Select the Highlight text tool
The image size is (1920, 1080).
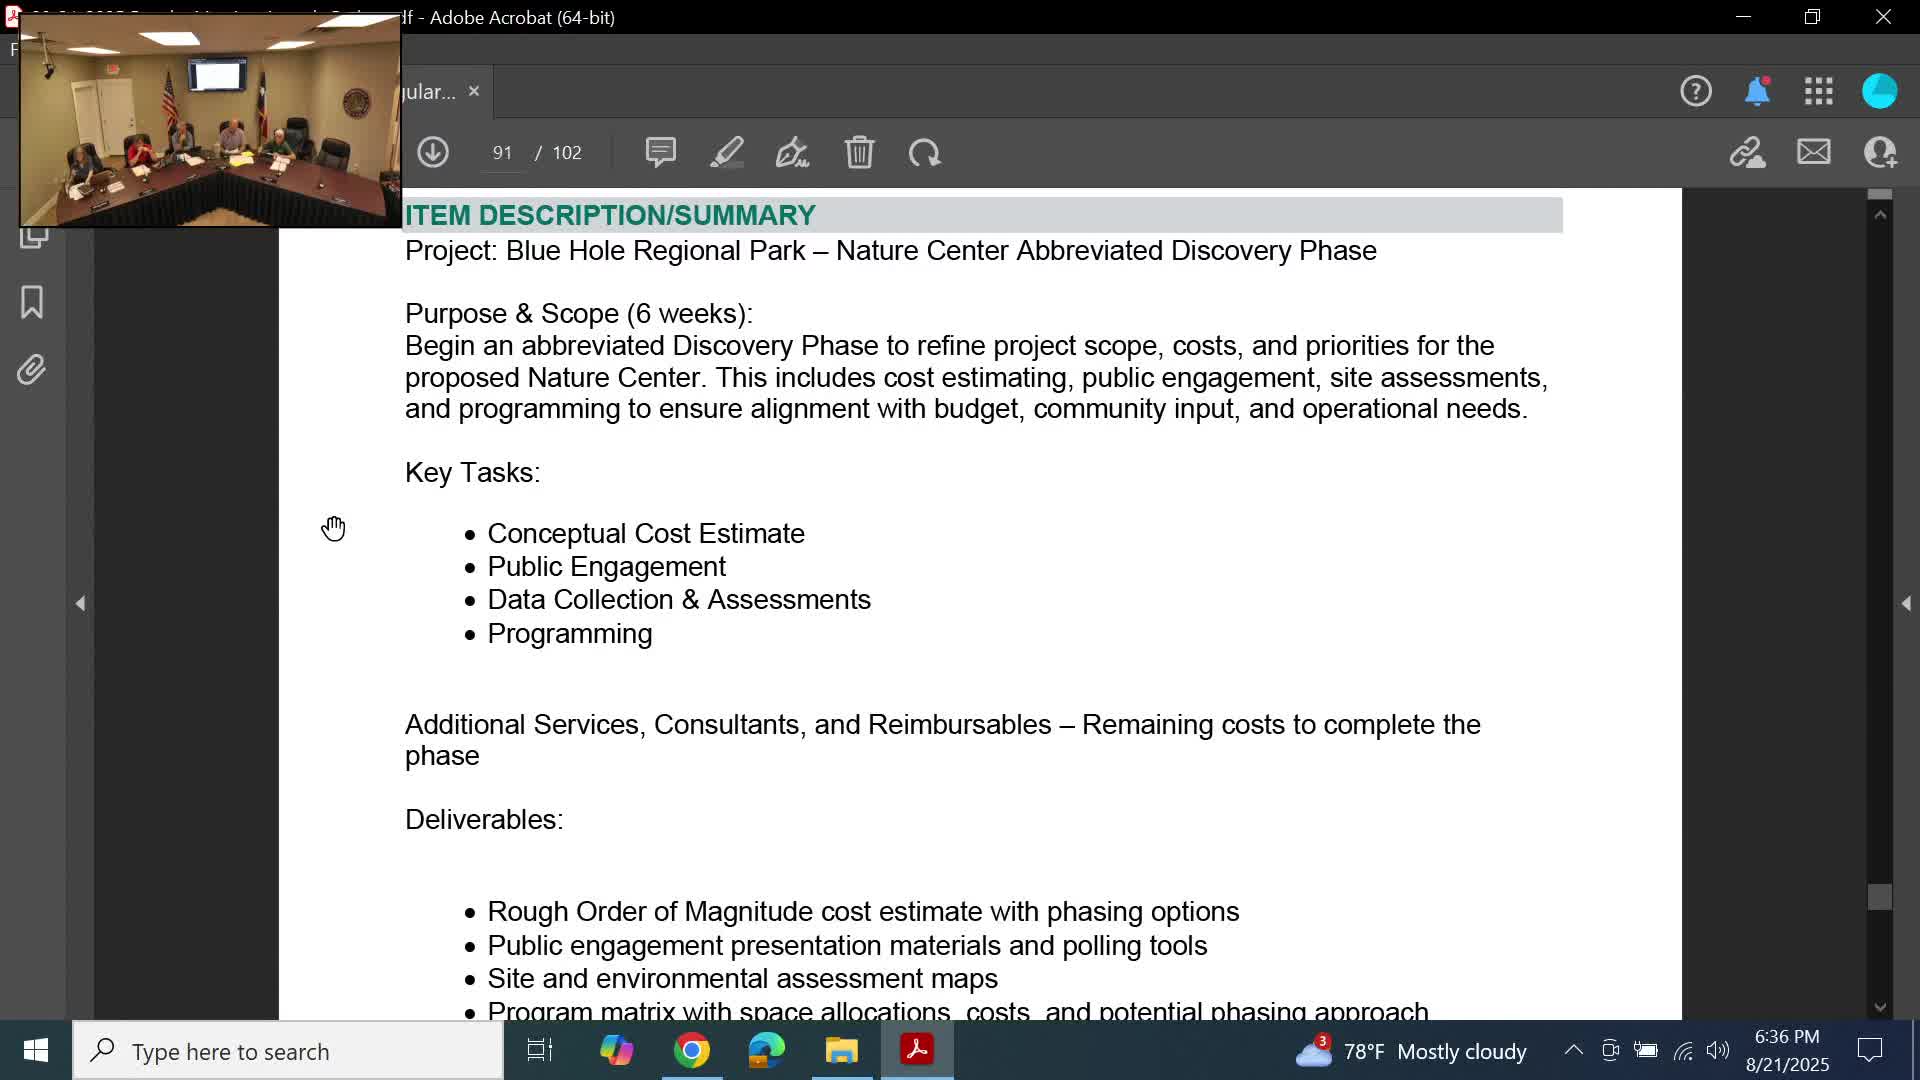pos(727,152)
